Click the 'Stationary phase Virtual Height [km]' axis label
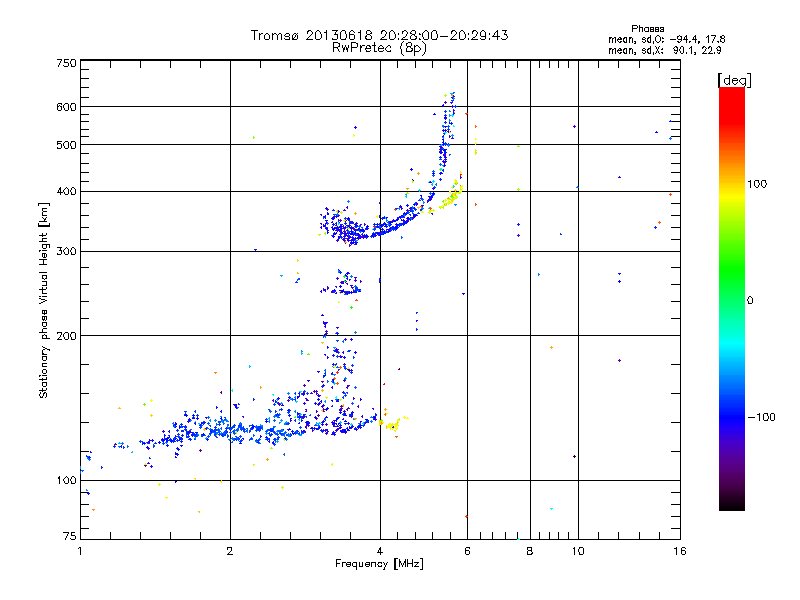Viewport: 800px width, 600px height. 44,301
